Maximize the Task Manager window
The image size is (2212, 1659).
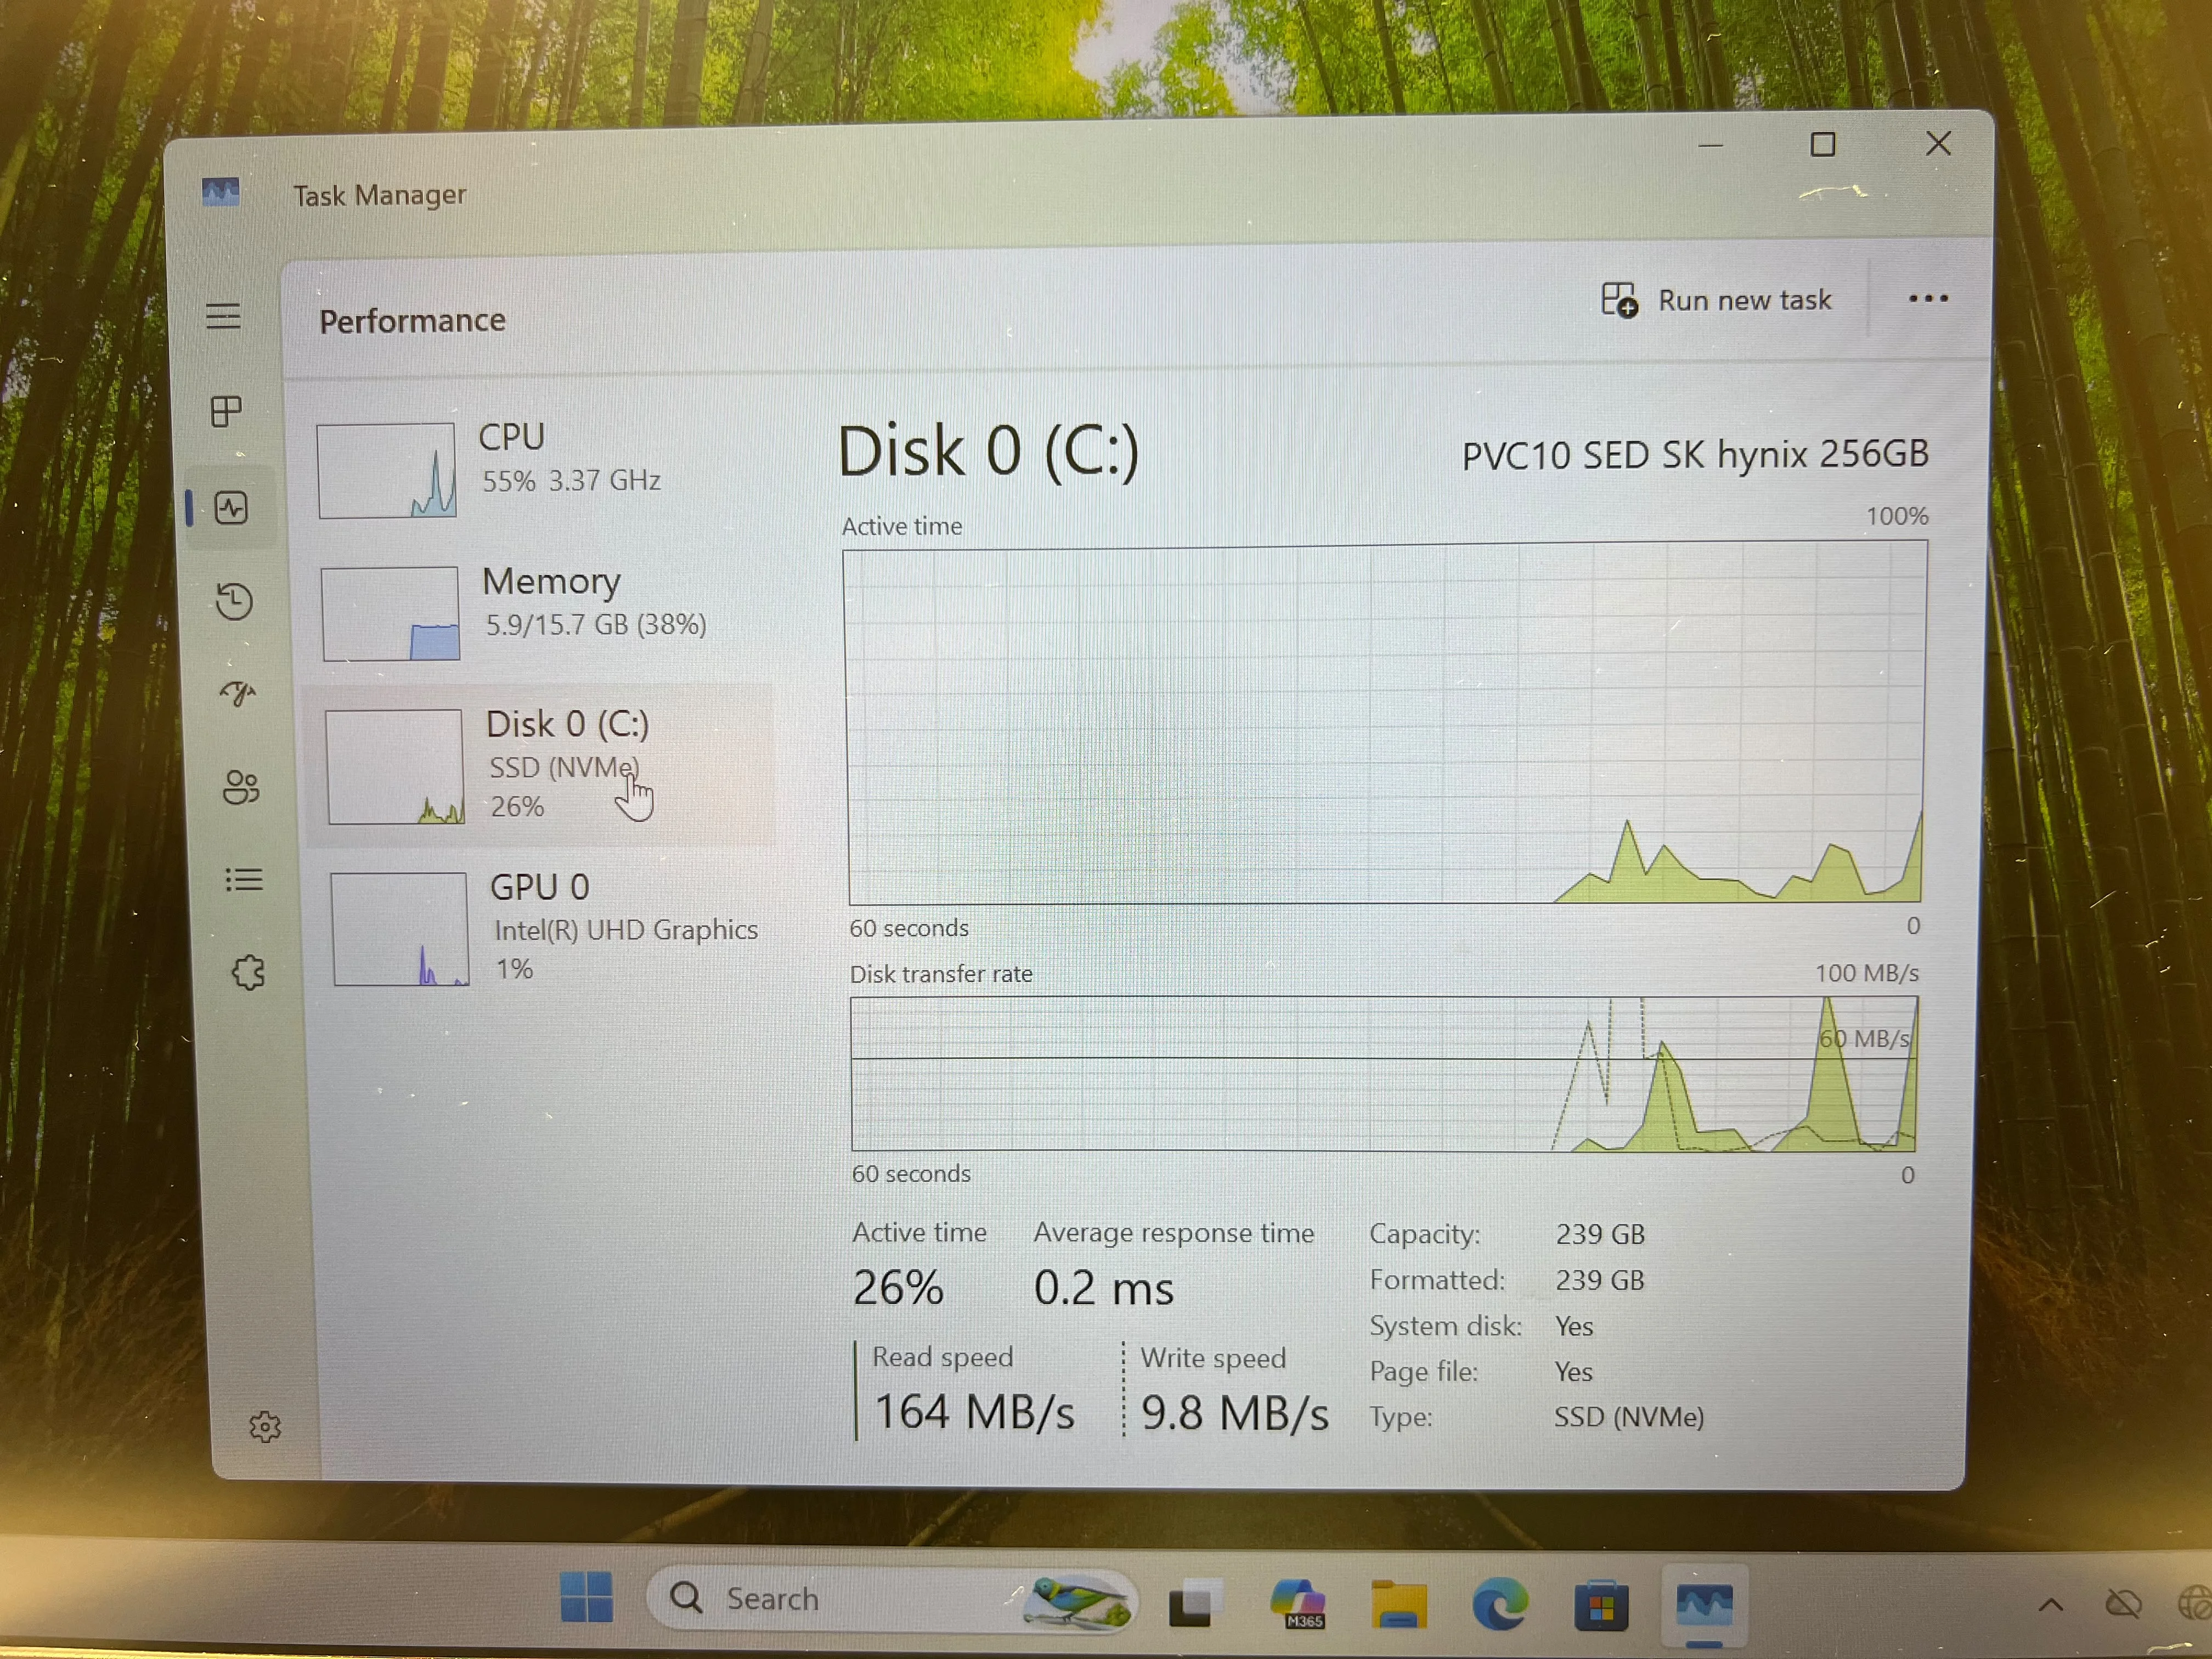[1823, 145]
